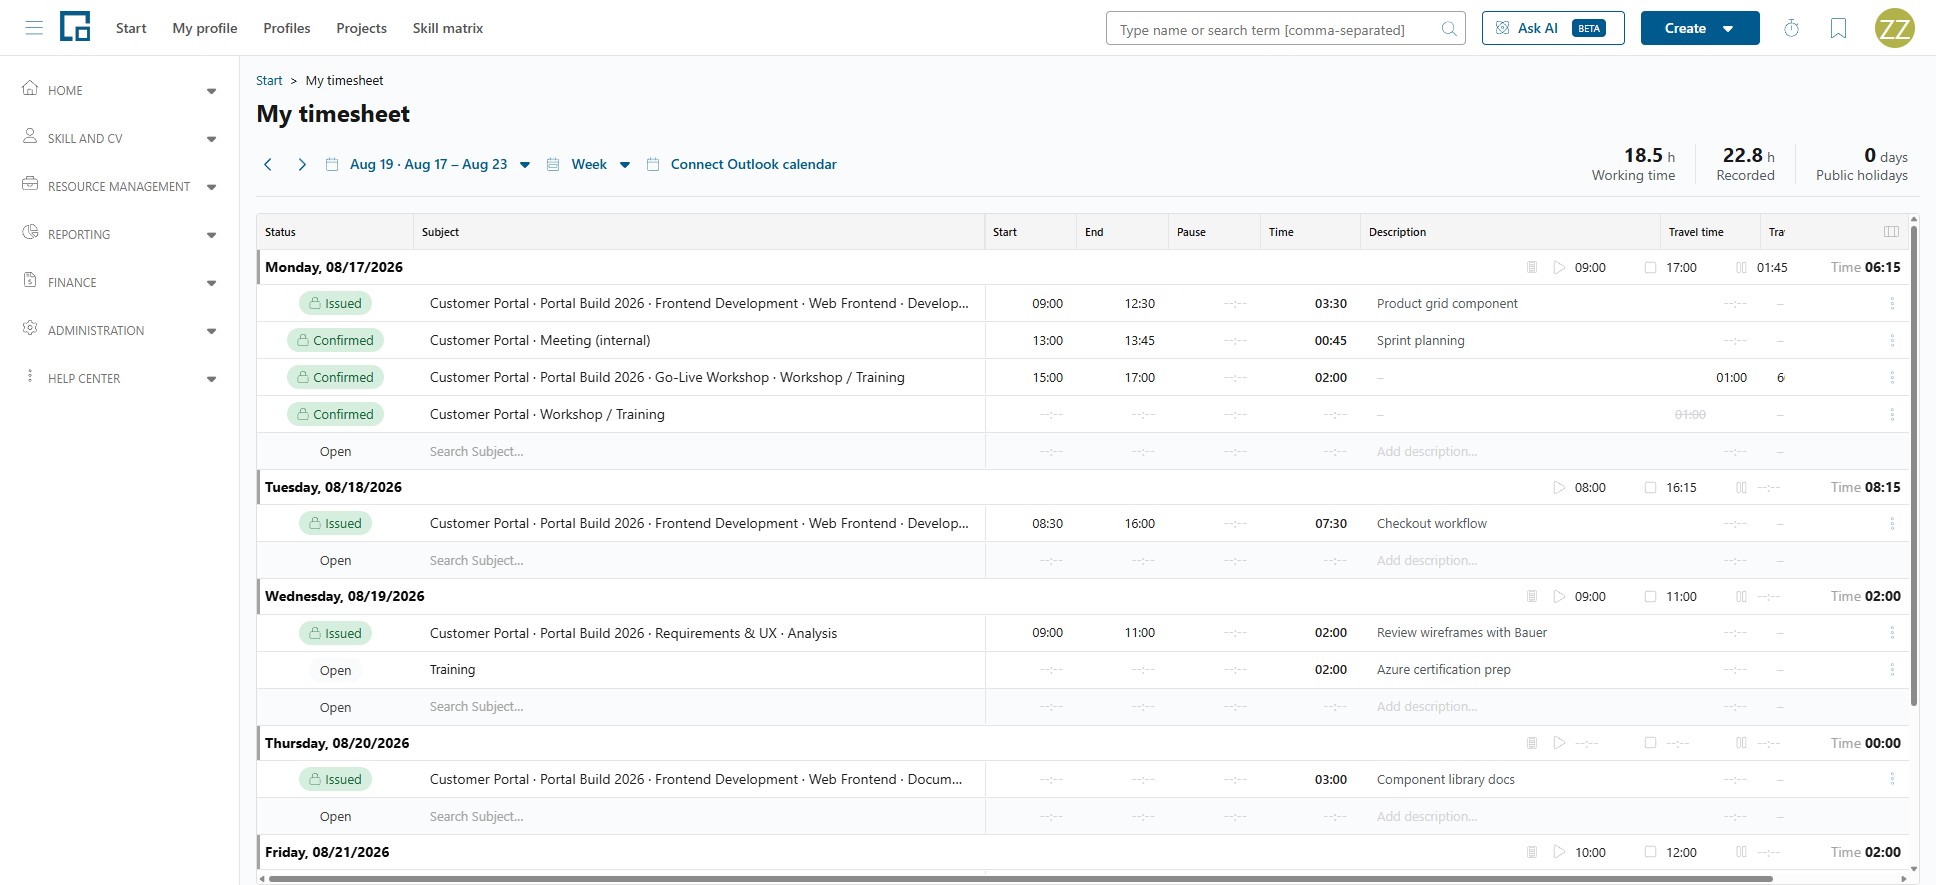Screen dimensions: 1936x885
Task: Open row options for Sprint planning entry
Action: (1892, 340)
